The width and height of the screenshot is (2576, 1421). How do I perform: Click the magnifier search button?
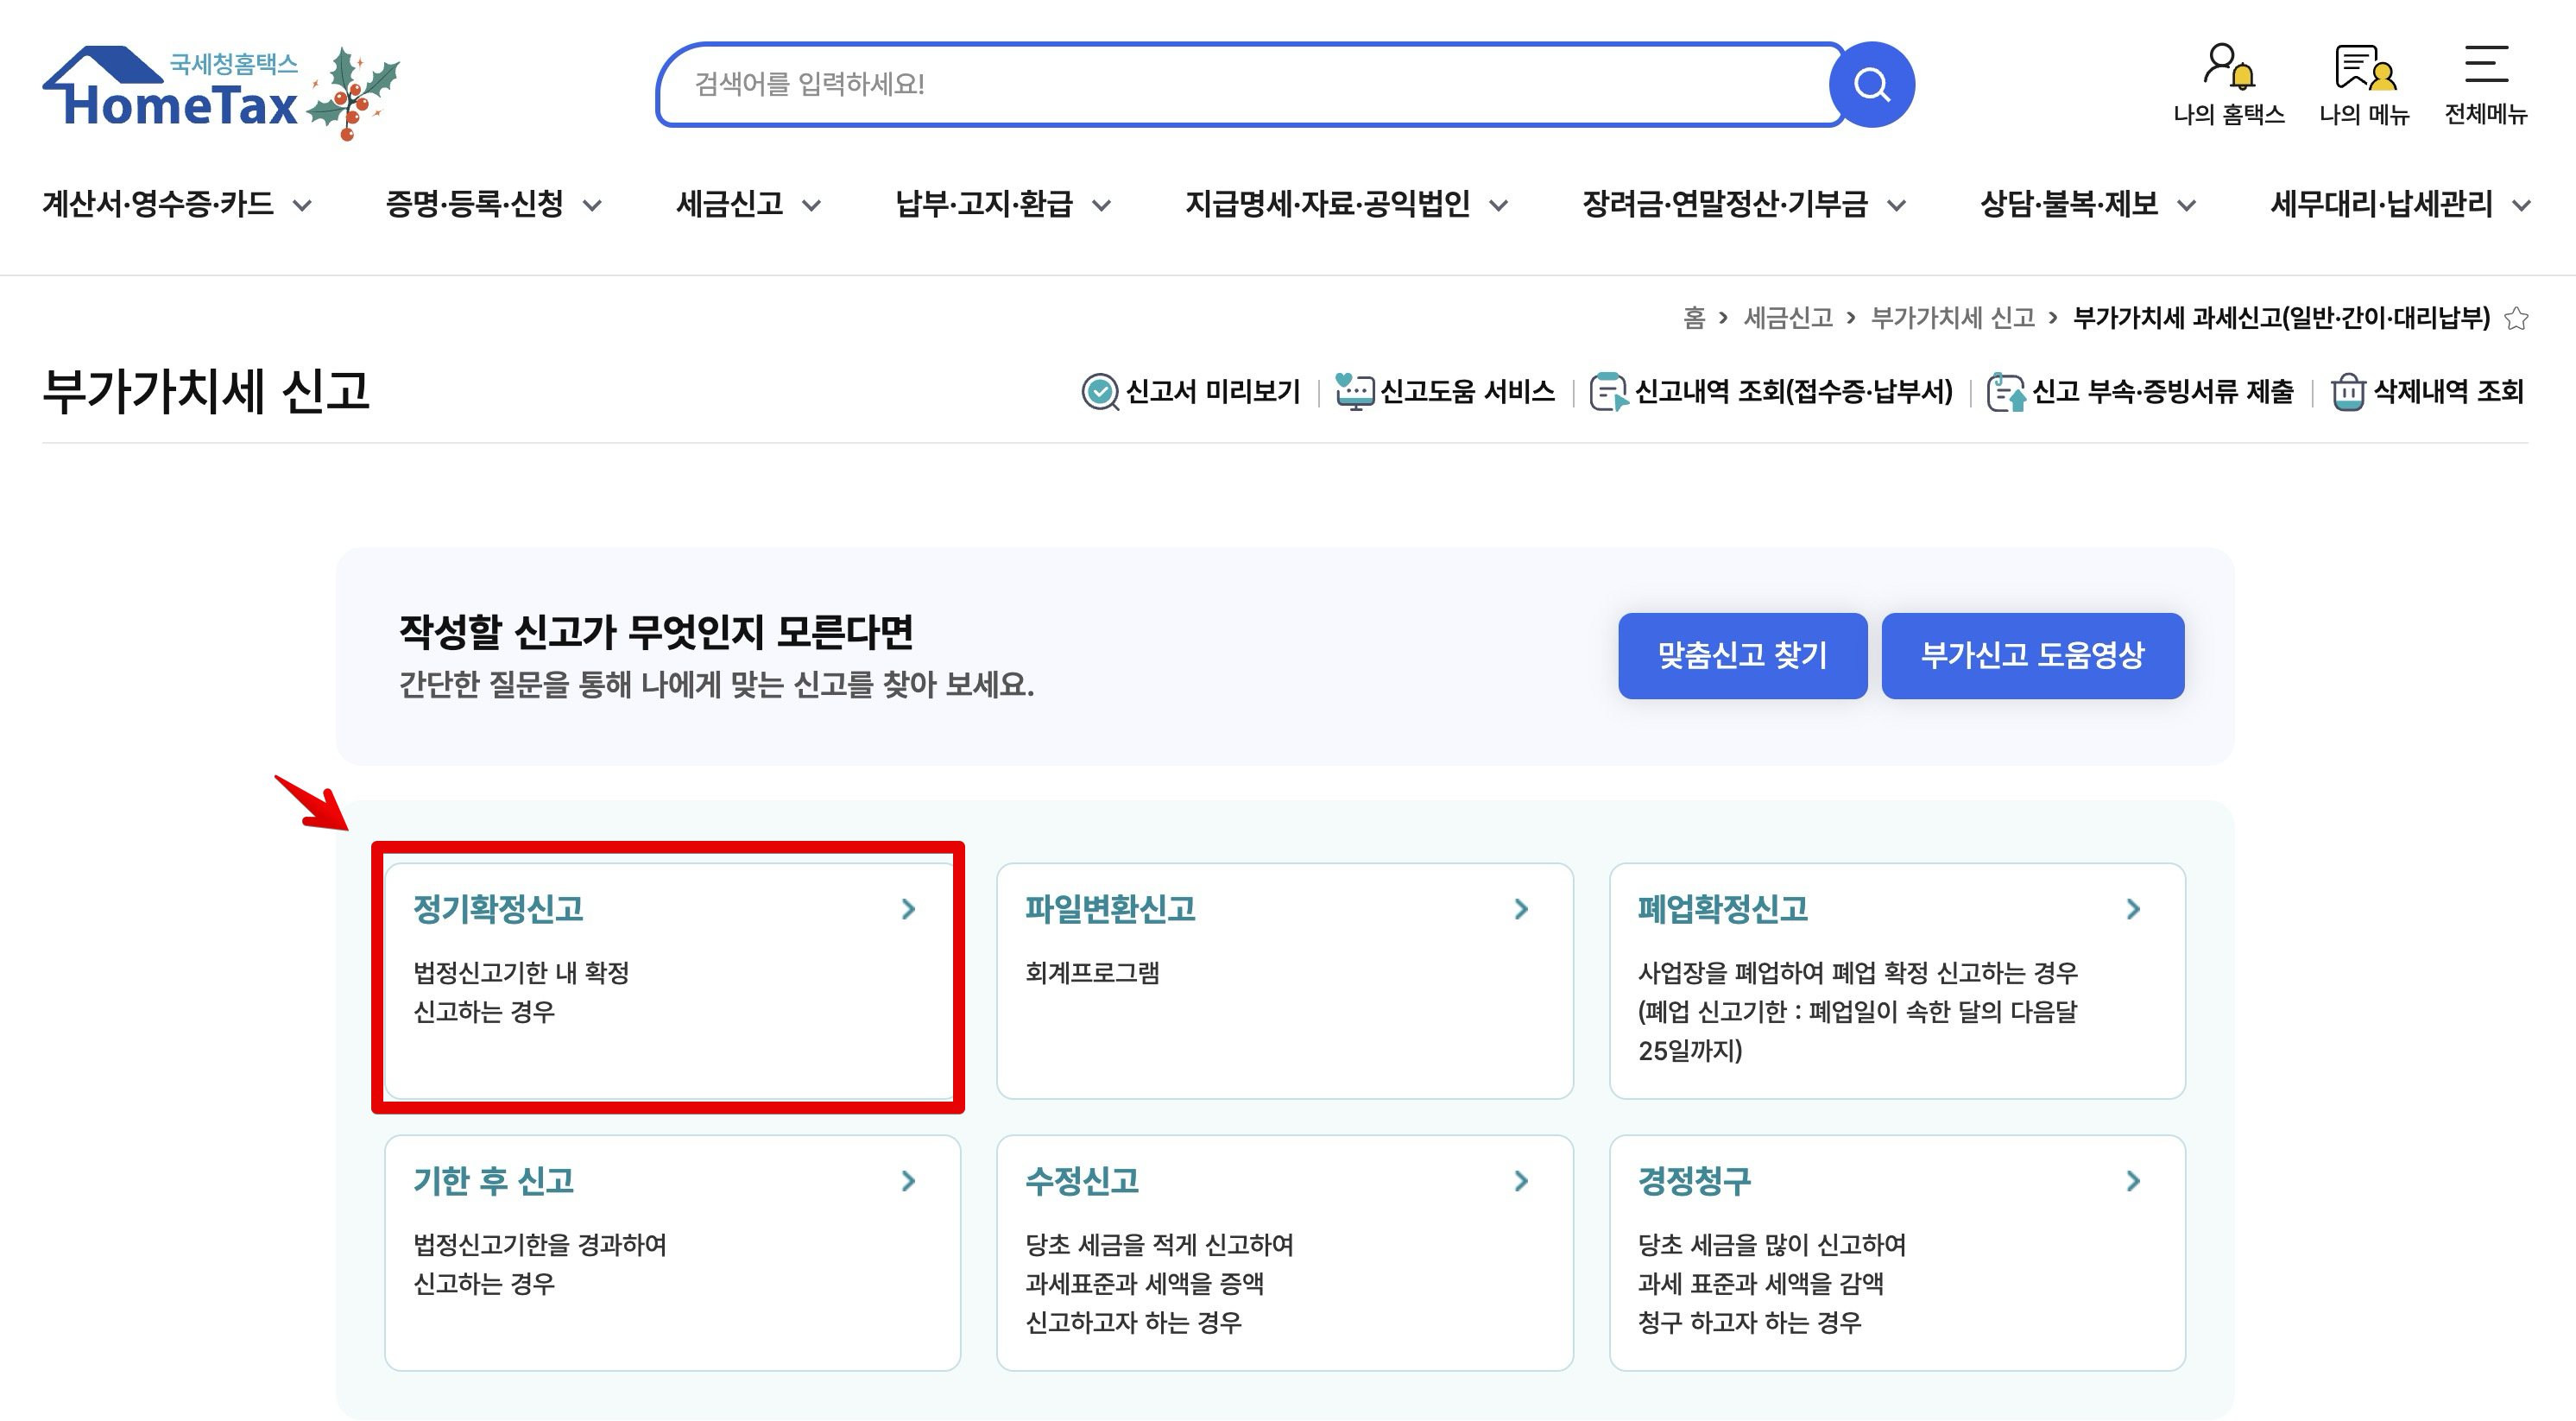click(1871, 85)
